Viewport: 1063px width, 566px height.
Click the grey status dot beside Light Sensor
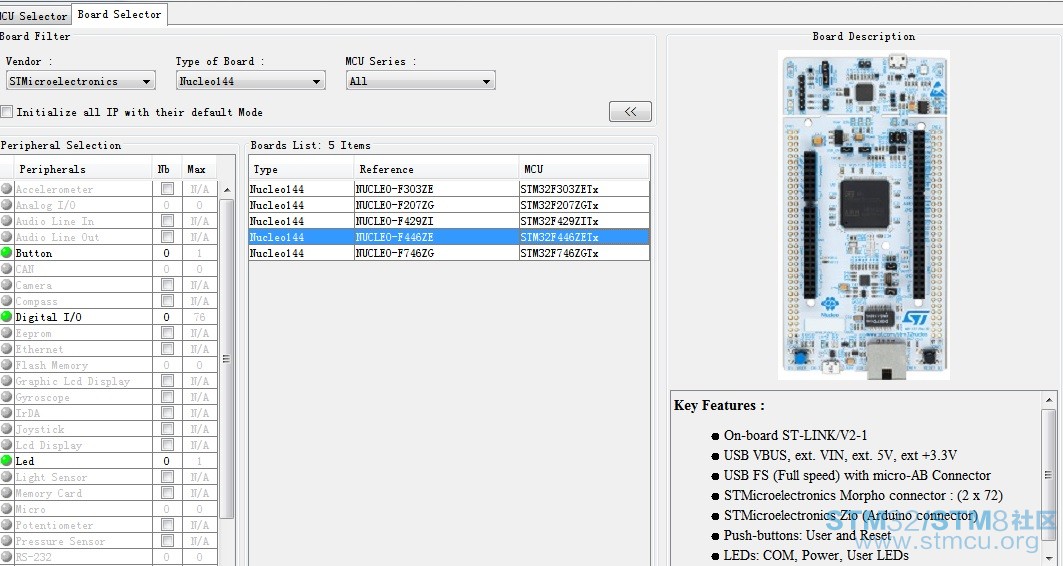tap(7, 477)
